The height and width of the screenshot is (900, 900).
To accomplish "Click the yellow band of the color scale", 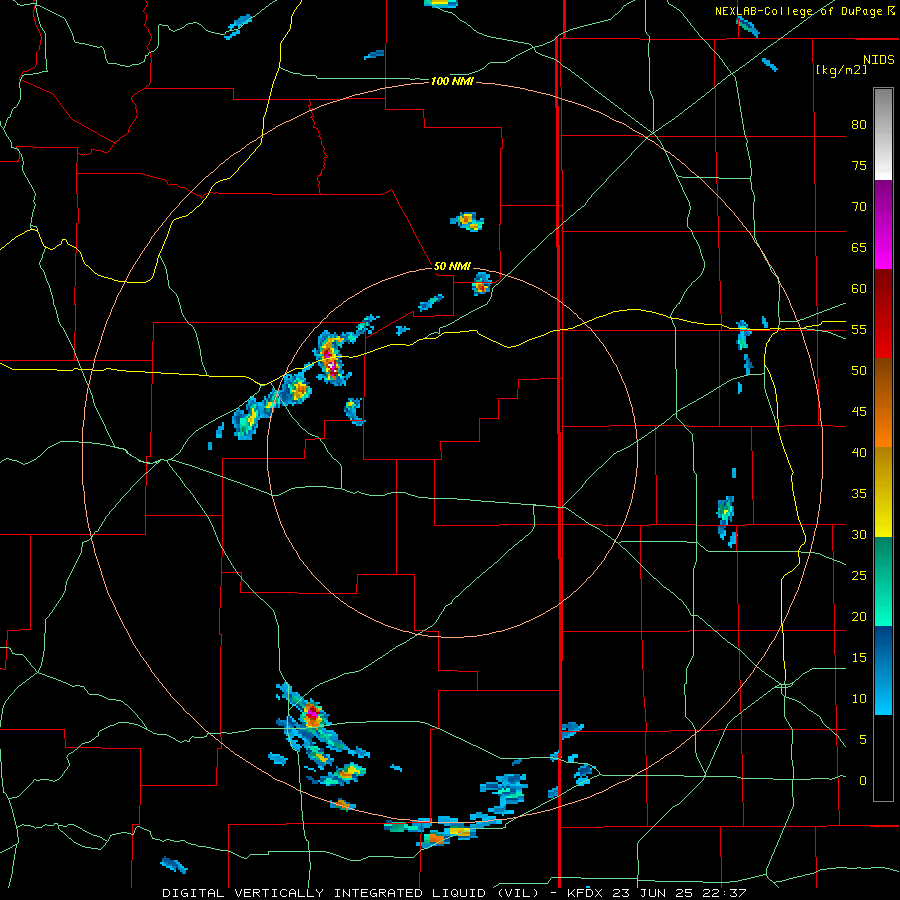I will coord(883,492).
